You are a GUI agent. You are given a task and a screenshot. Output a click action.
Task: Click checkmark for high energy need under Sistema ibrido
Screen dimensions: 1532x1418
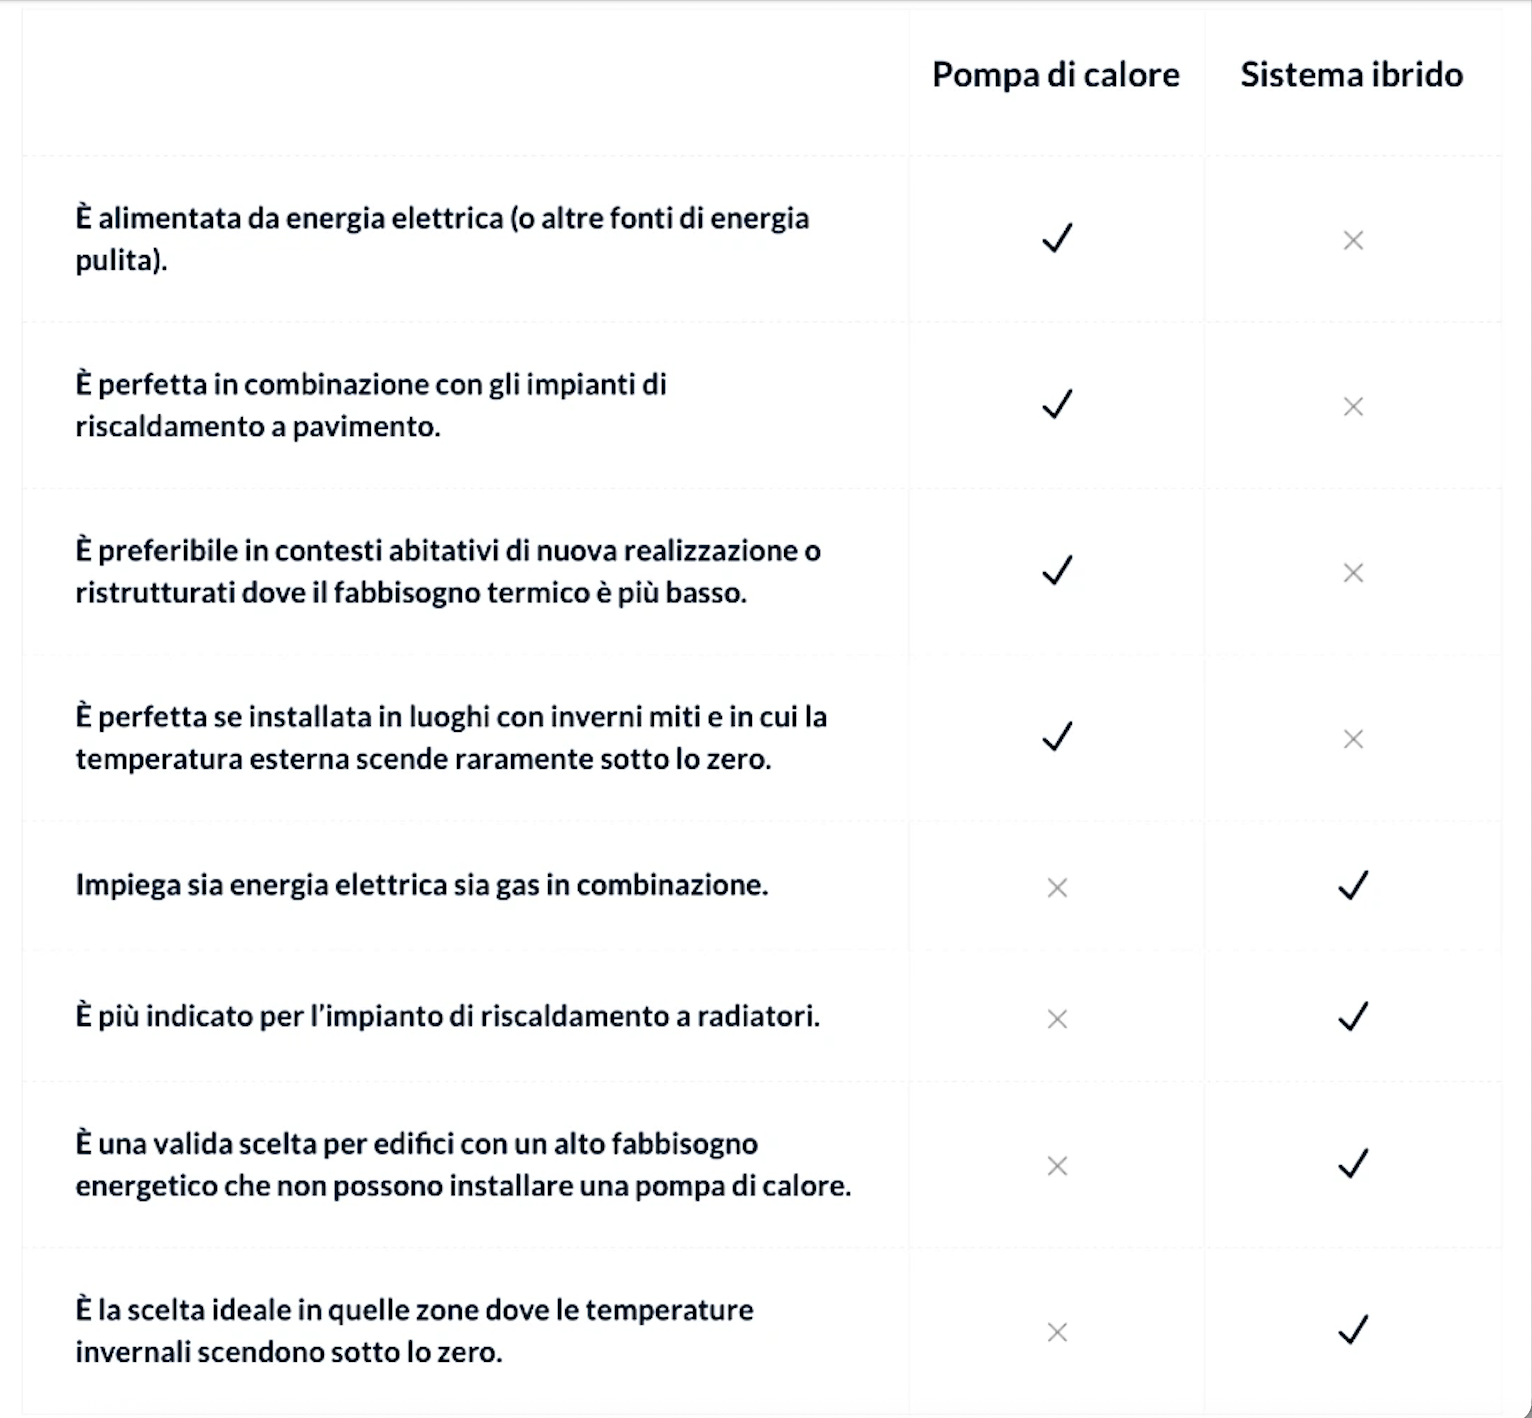(1353, 1163)
